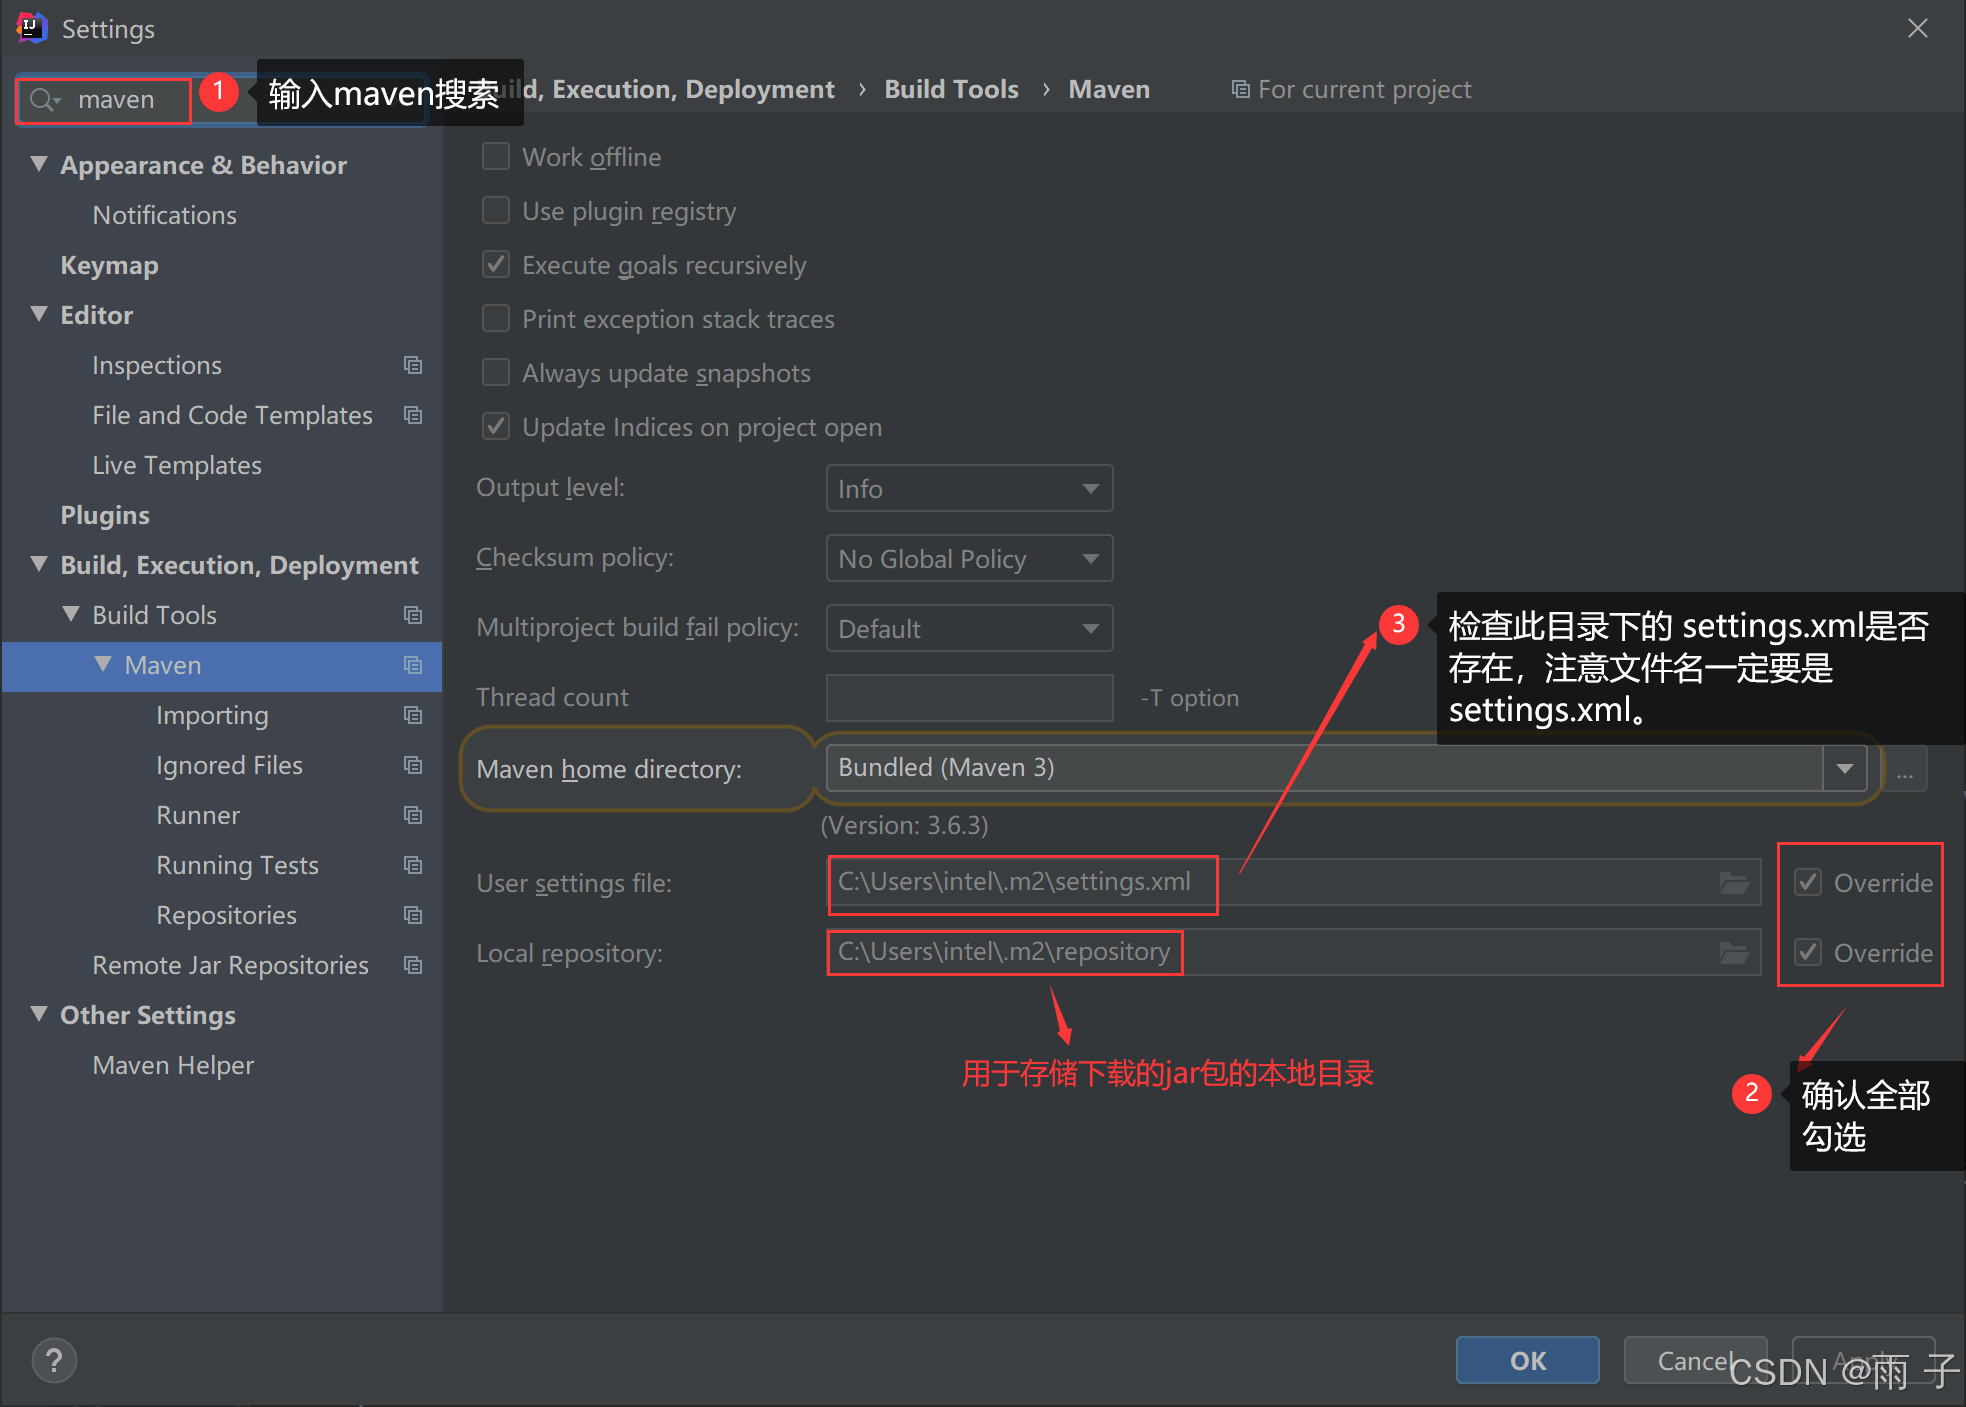Select Maven Helper under Other Settings
Image resolution: width=1966 pixels, height=1407 pixels.
click(173, 1065)
